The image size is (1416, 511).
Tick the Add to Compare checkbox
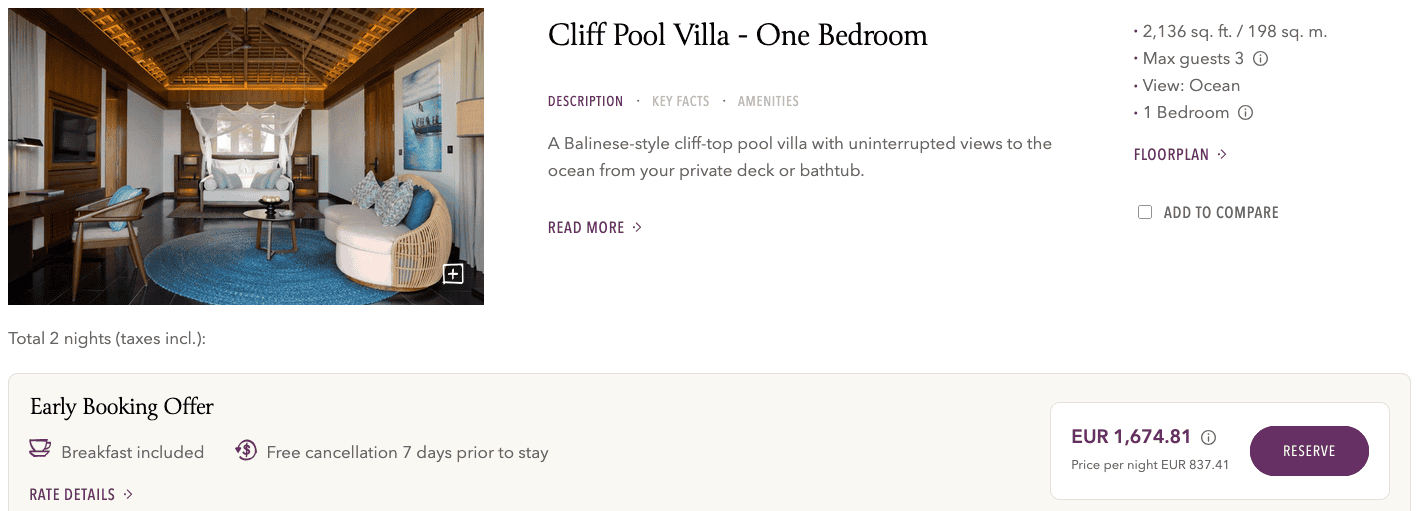[1145, 212]
